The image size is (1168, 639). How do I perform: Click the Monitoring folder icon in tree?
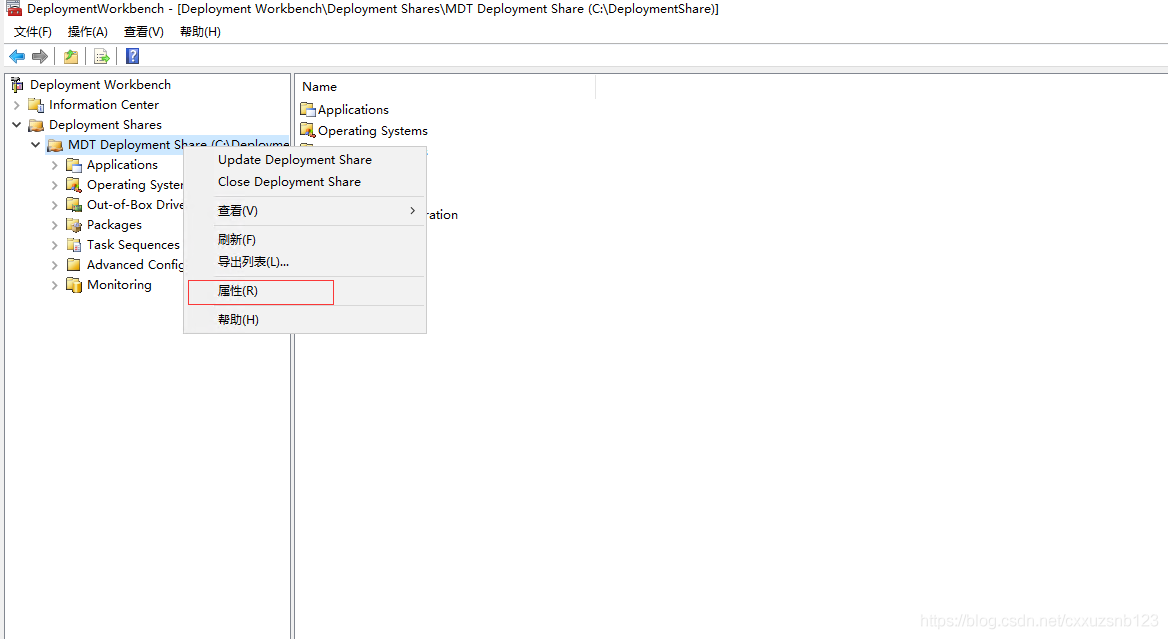[74, 284]
